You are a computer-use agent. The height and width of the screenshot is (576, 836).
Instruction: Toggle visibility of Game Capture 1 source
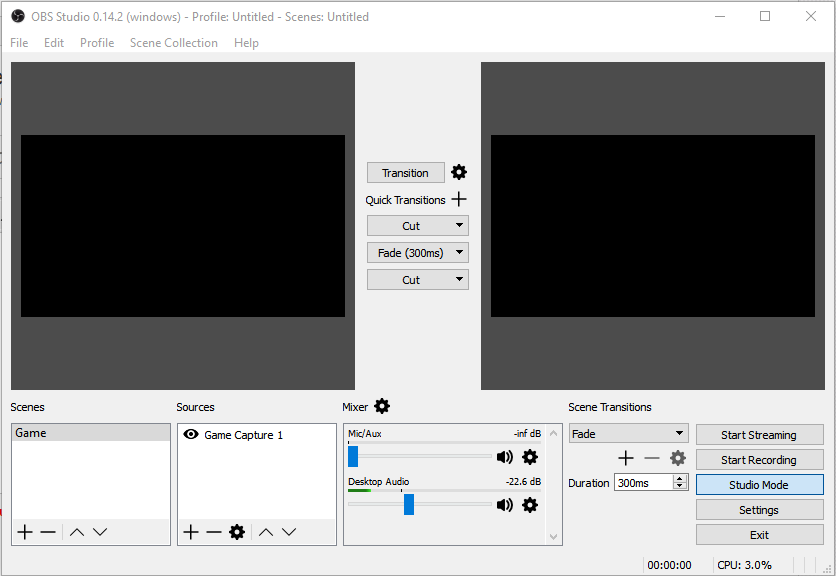click(x=191, y=434)
